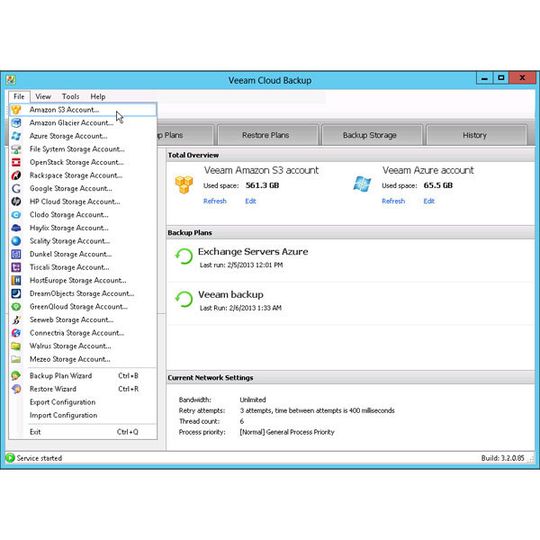
Task: Click the Scality Storage Account icon
Action: [16, 241]
